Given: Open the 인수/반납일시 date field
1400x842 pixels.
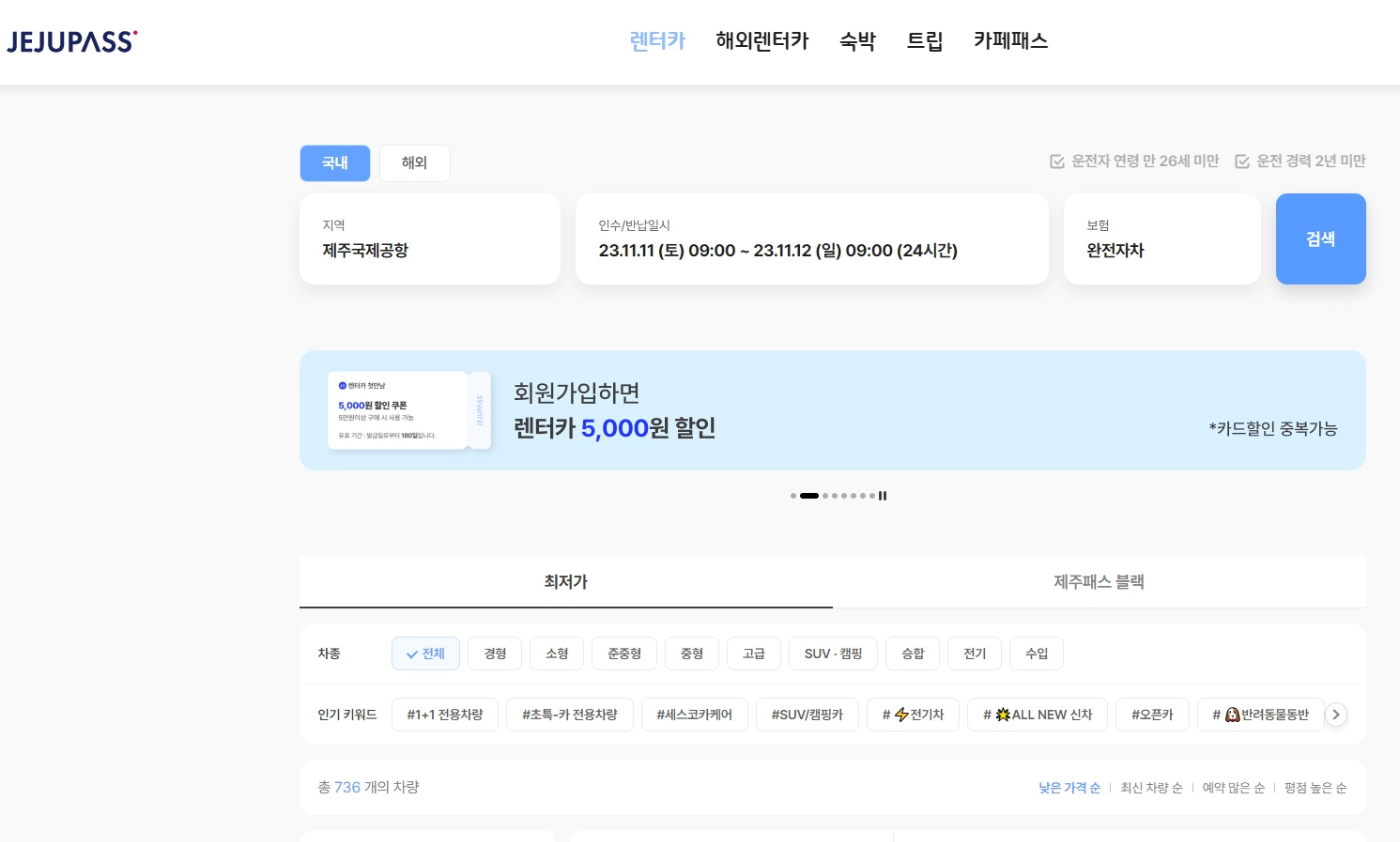Looking at the screenshot, I should [812, 239].
